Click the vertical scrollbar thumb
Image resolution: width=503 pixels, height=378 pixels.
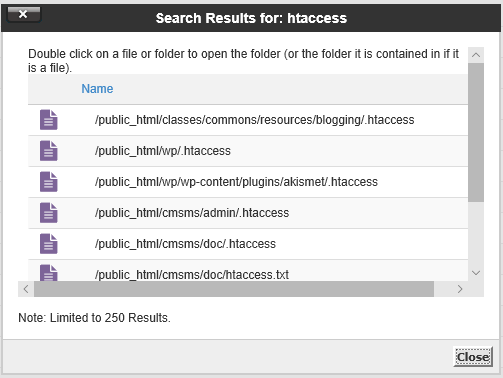pyautogui.click(x=476, y=132)
